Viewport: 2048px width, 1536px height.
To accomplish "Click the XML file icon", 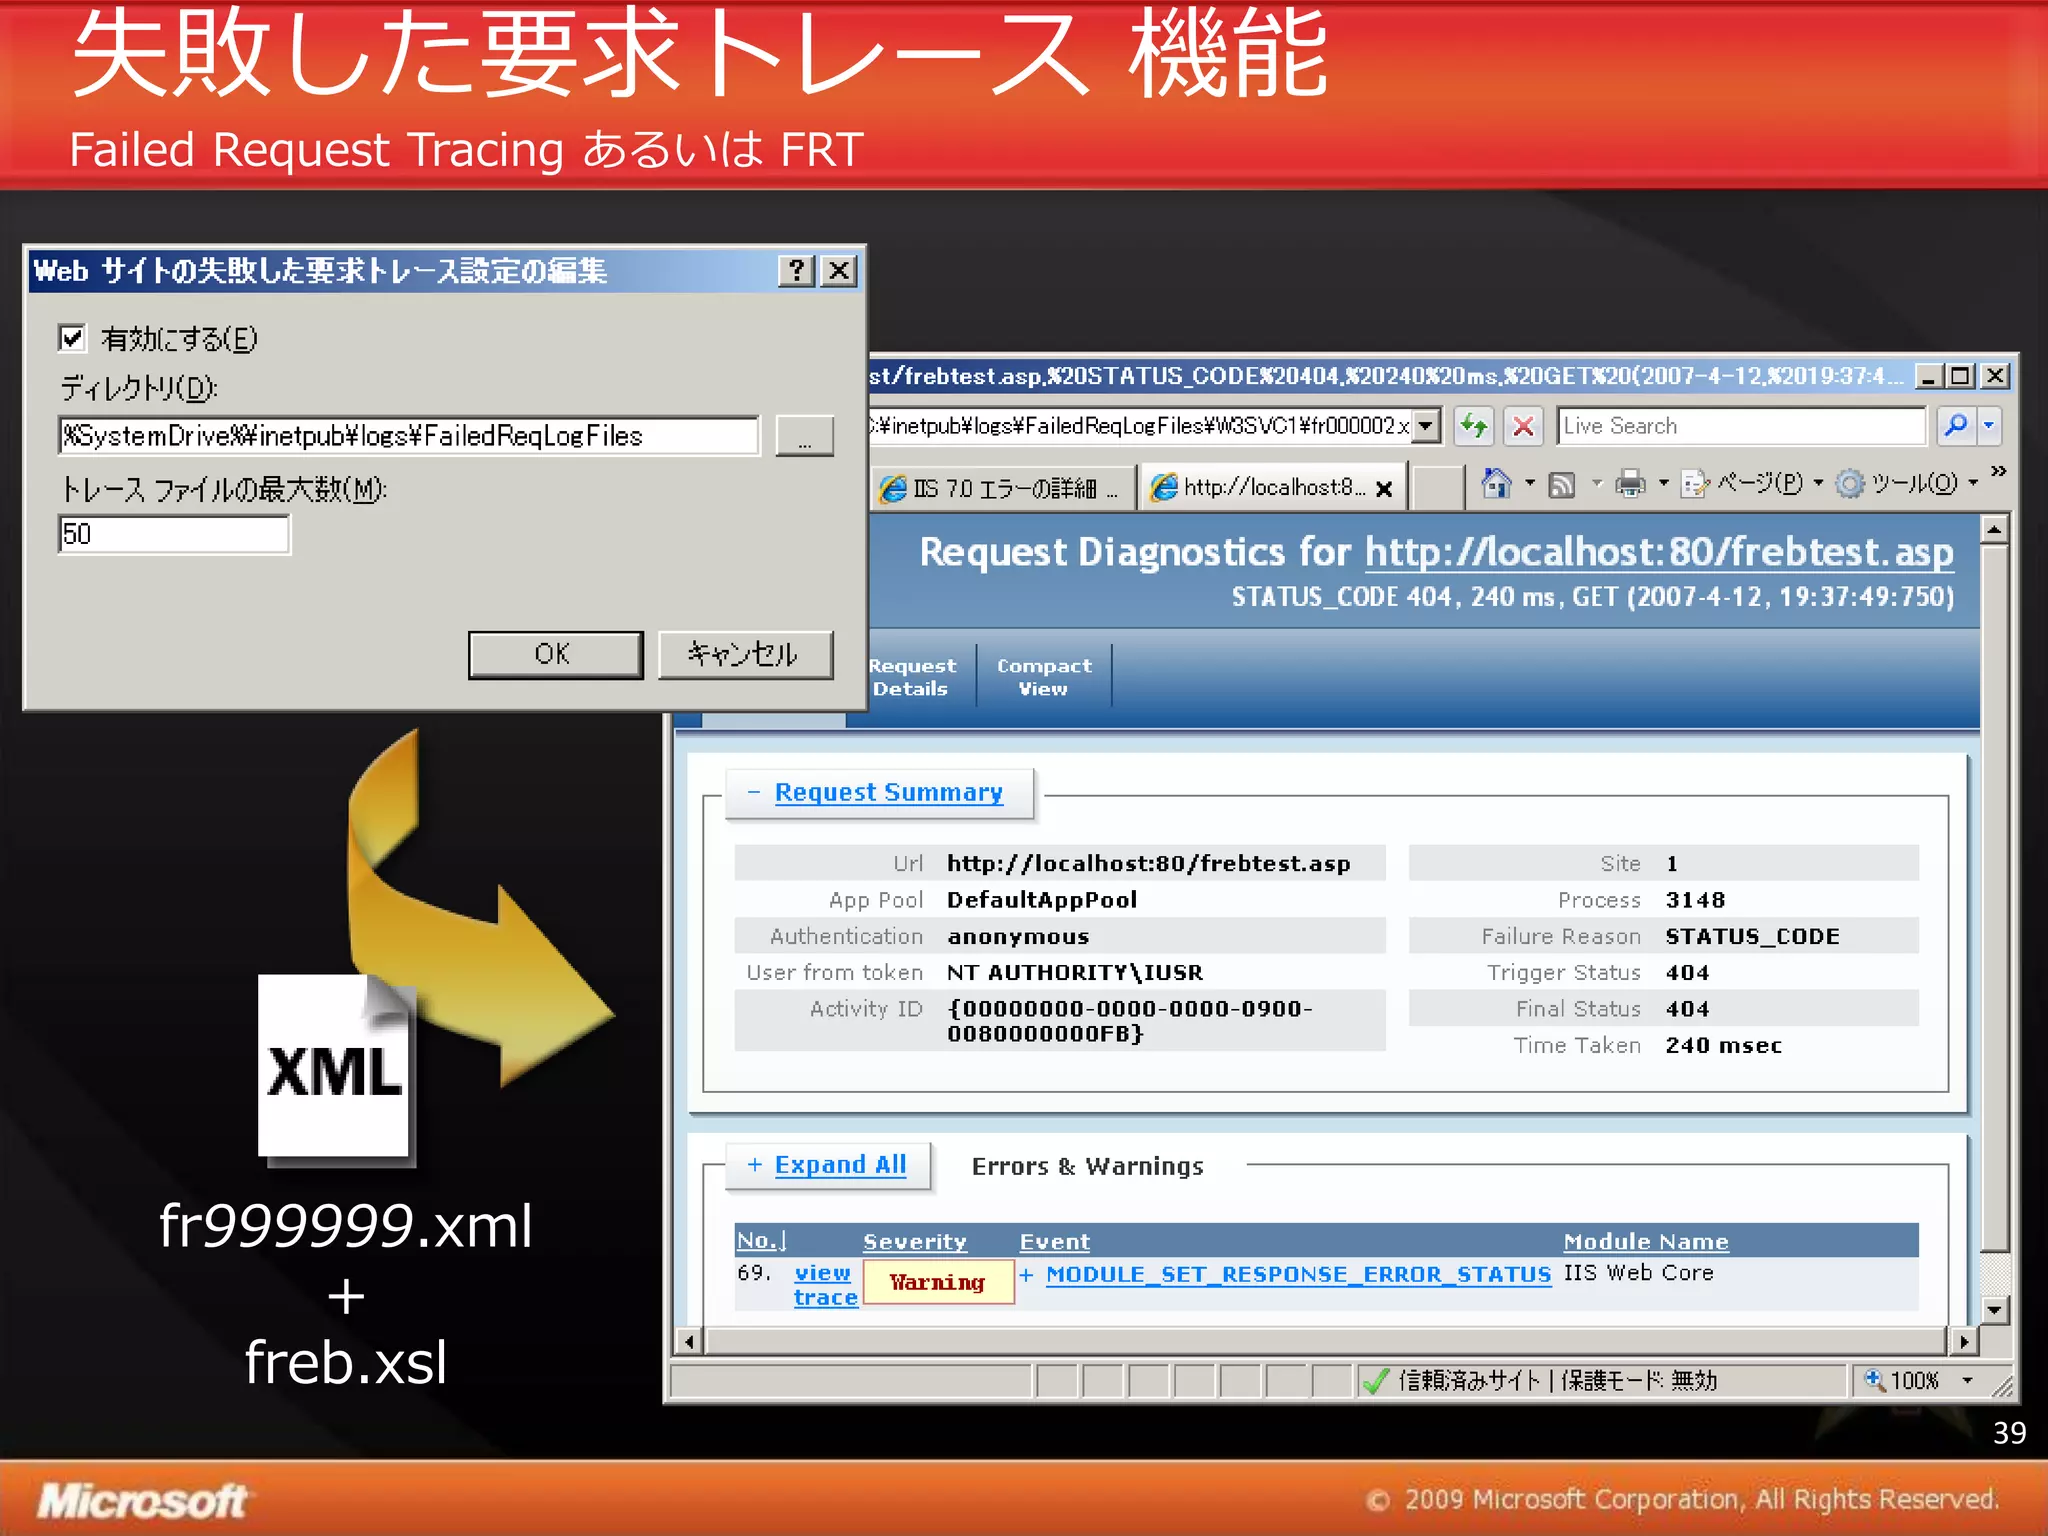I will pyautogui.click(x=335, y=1067).
